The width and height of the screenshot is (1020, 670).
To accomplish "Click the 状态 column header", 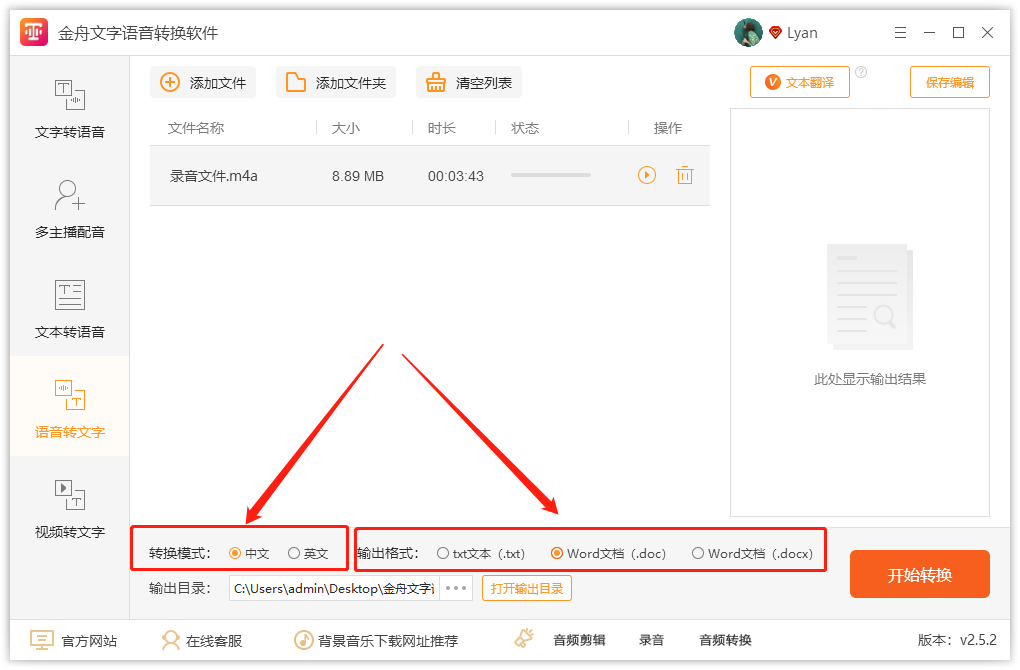I will (x=525, y=128).
